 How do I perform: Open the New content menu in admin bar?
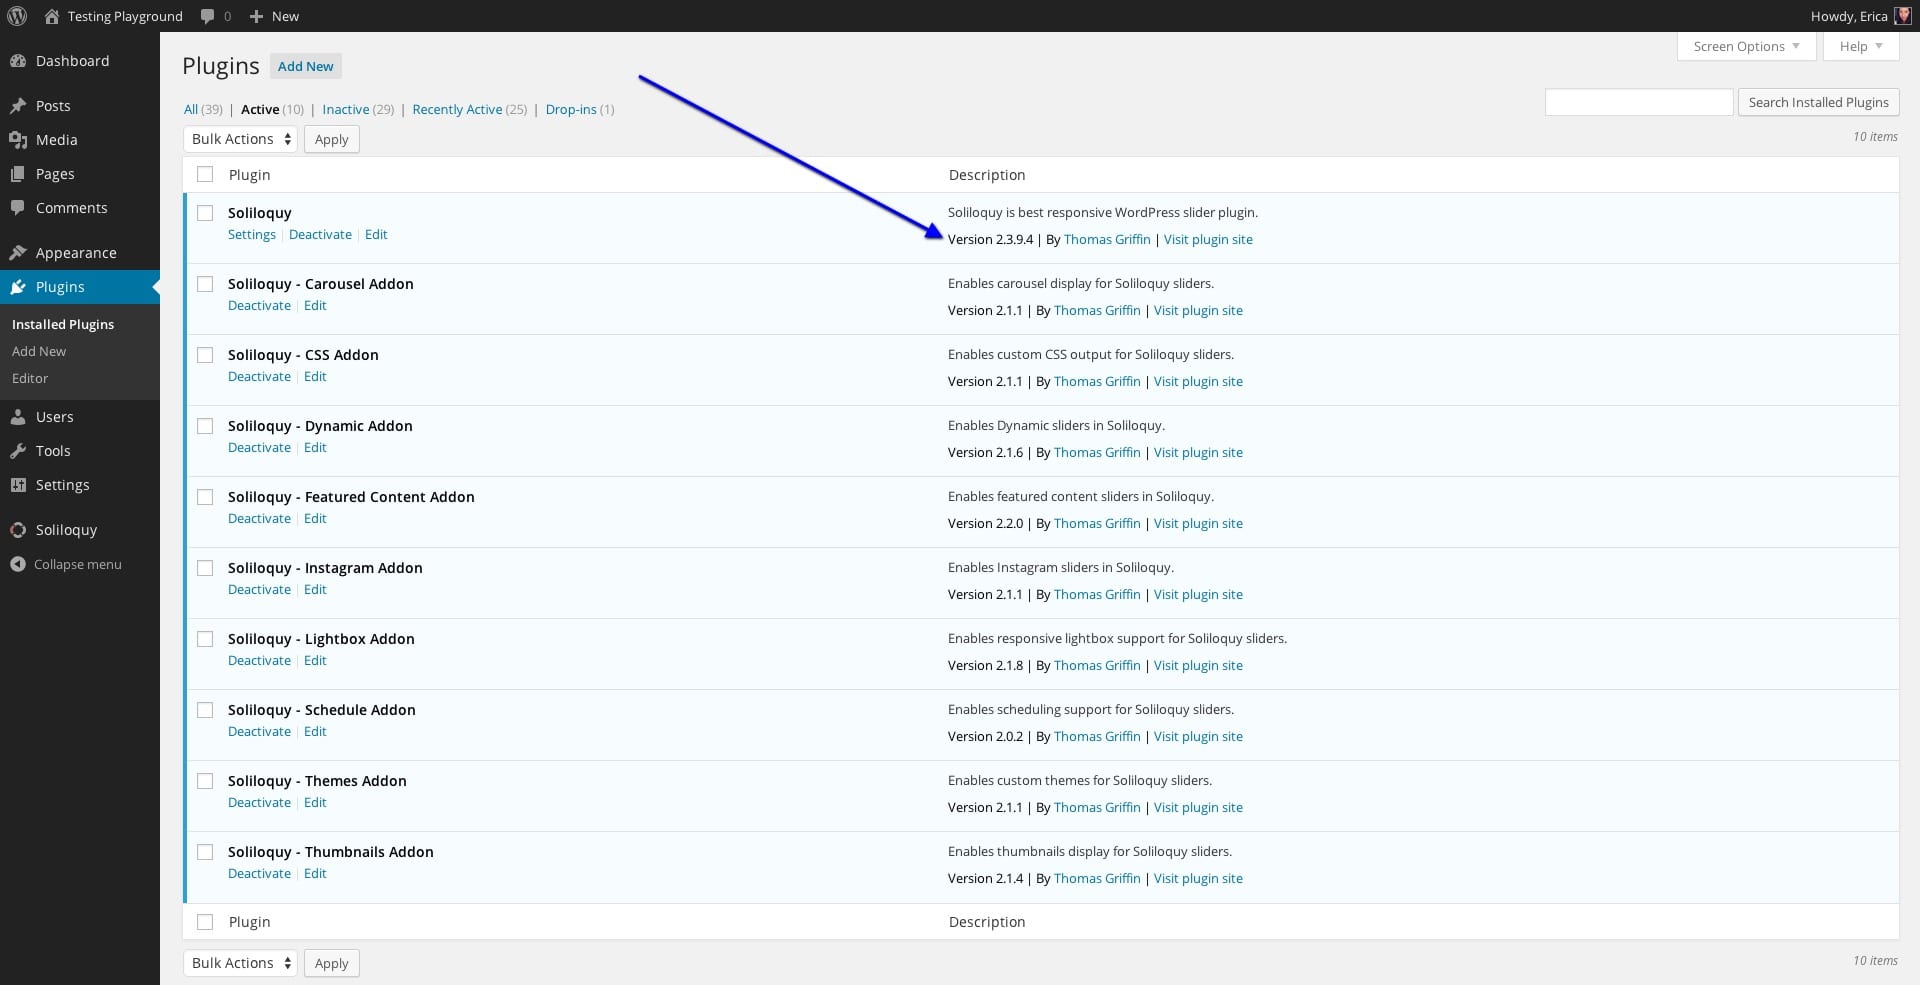(x=274, y=16)
